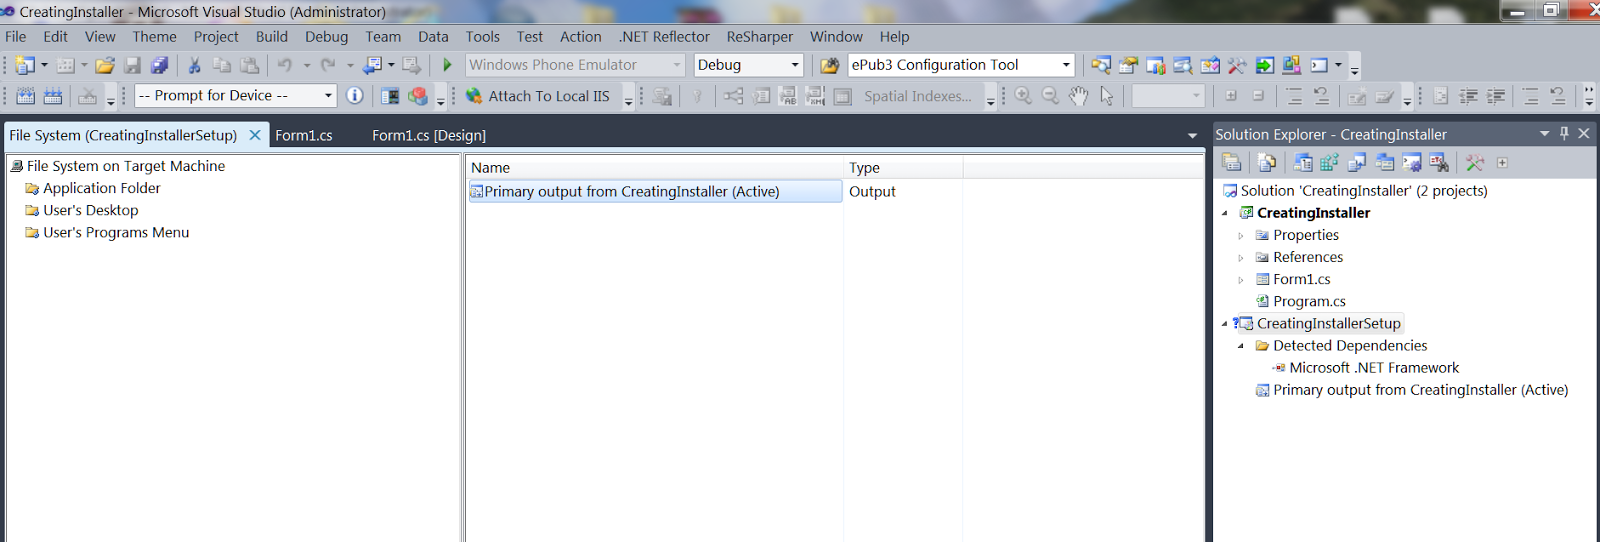Click the Cut scissors icon in toolbar
This screenshot has width=1600, height=542.
(194, 65)
